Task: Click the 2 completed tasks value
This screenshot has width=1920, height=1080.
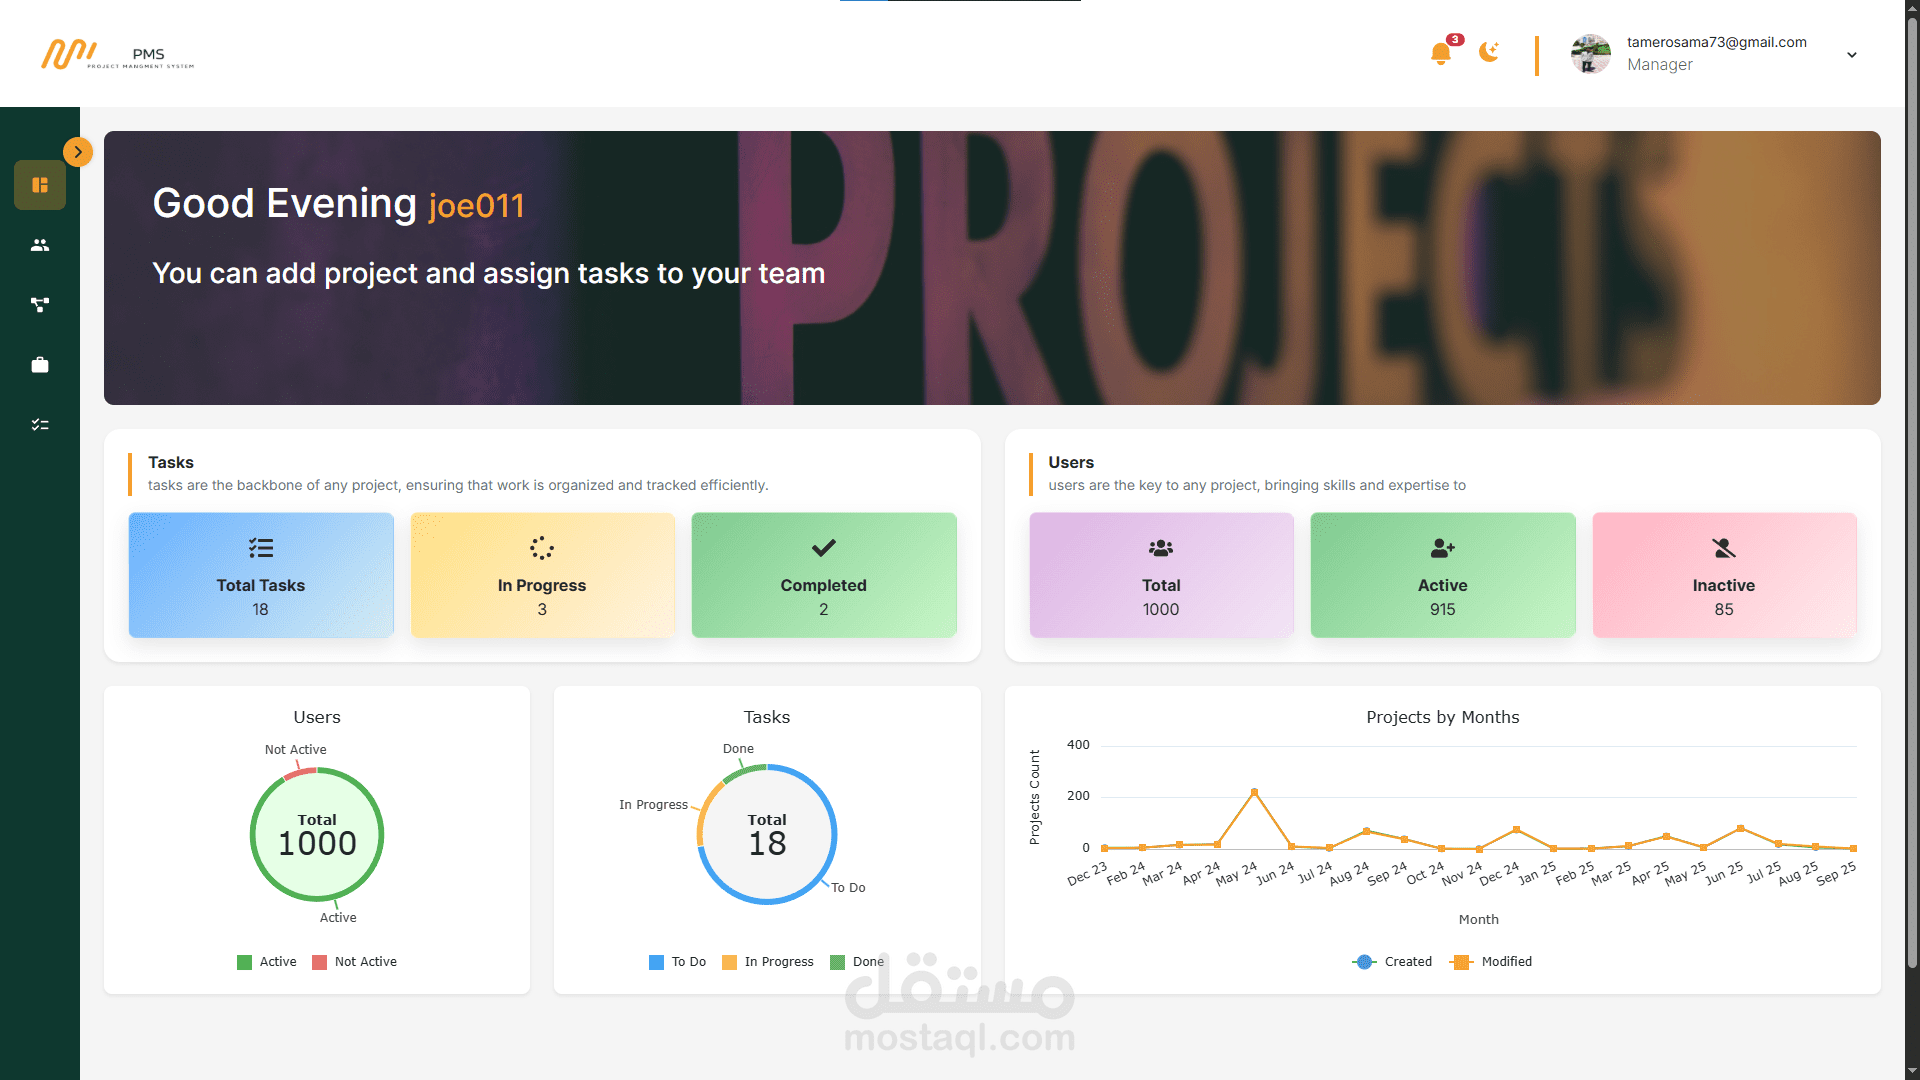Action: click(824, 609)
